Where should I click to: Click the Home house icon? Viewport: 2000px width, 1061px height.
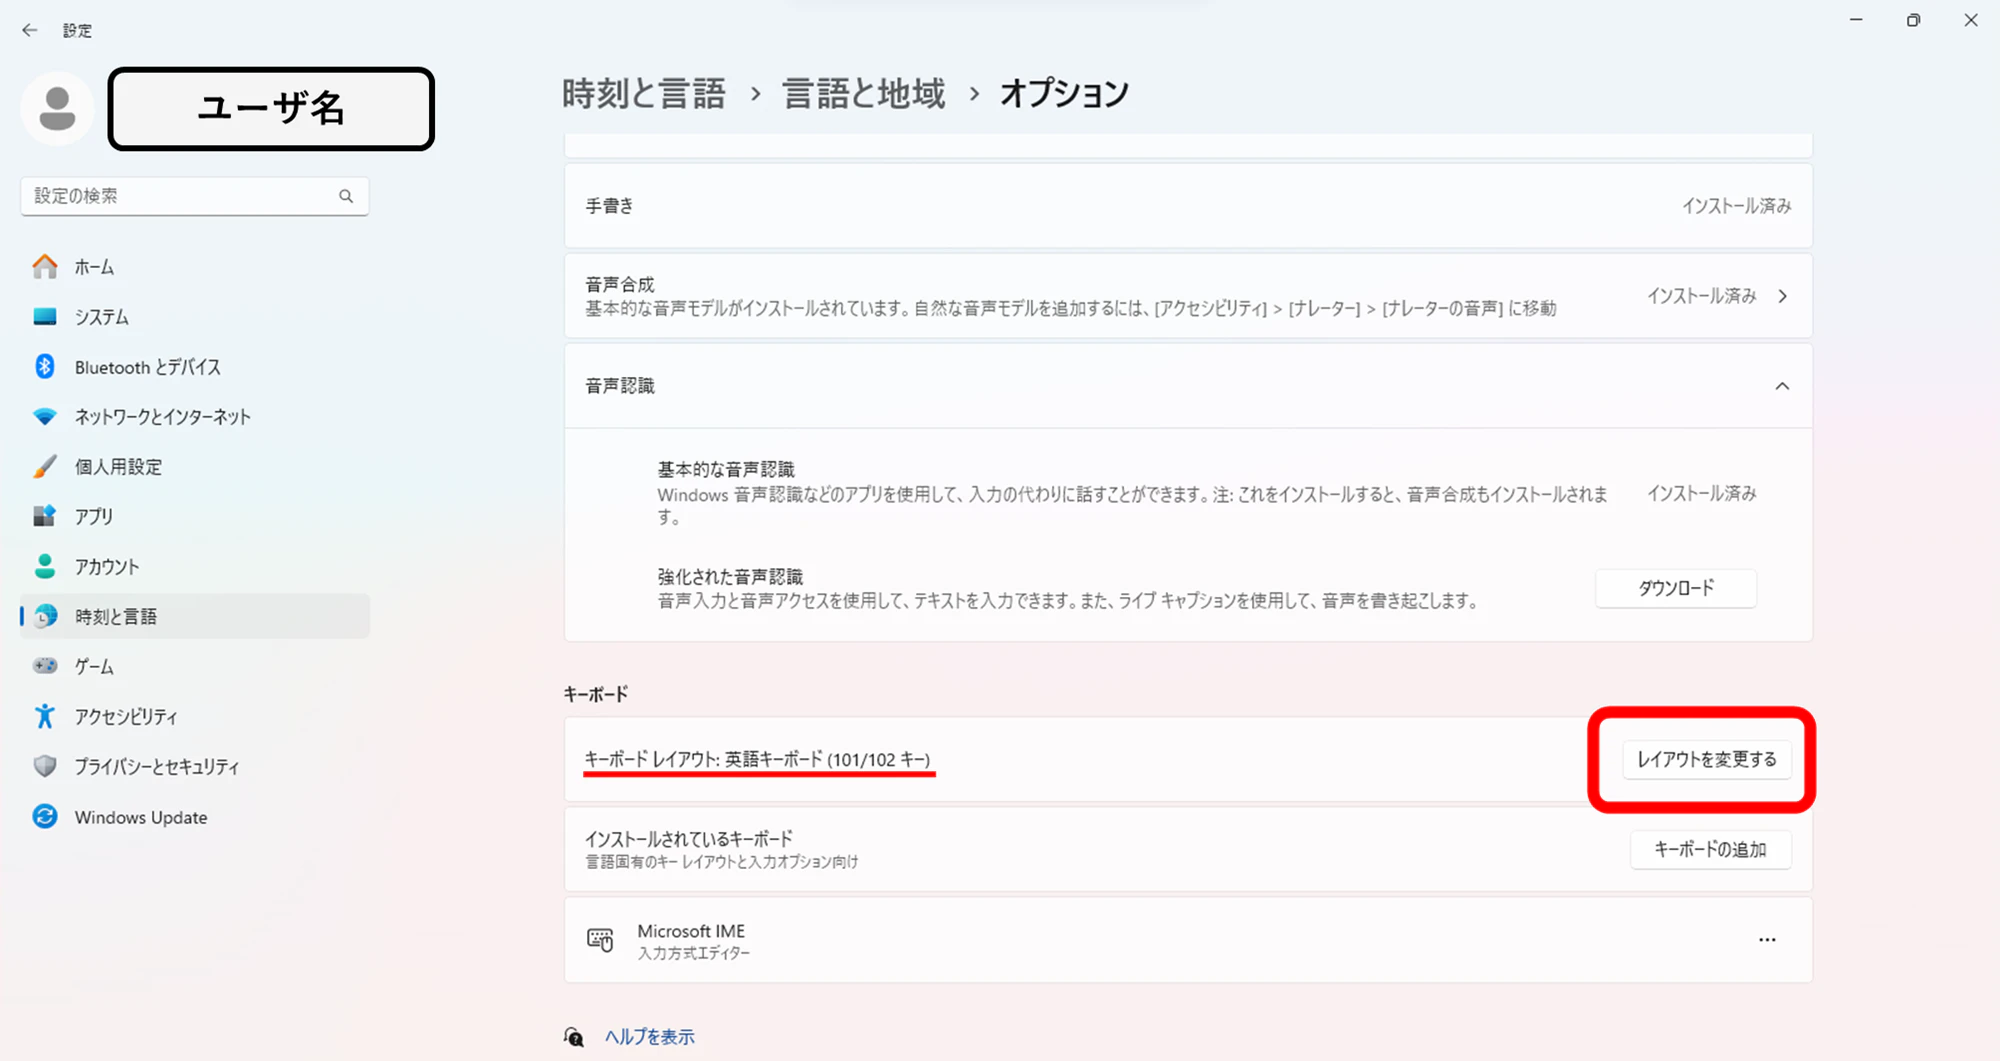click(45, 267)
